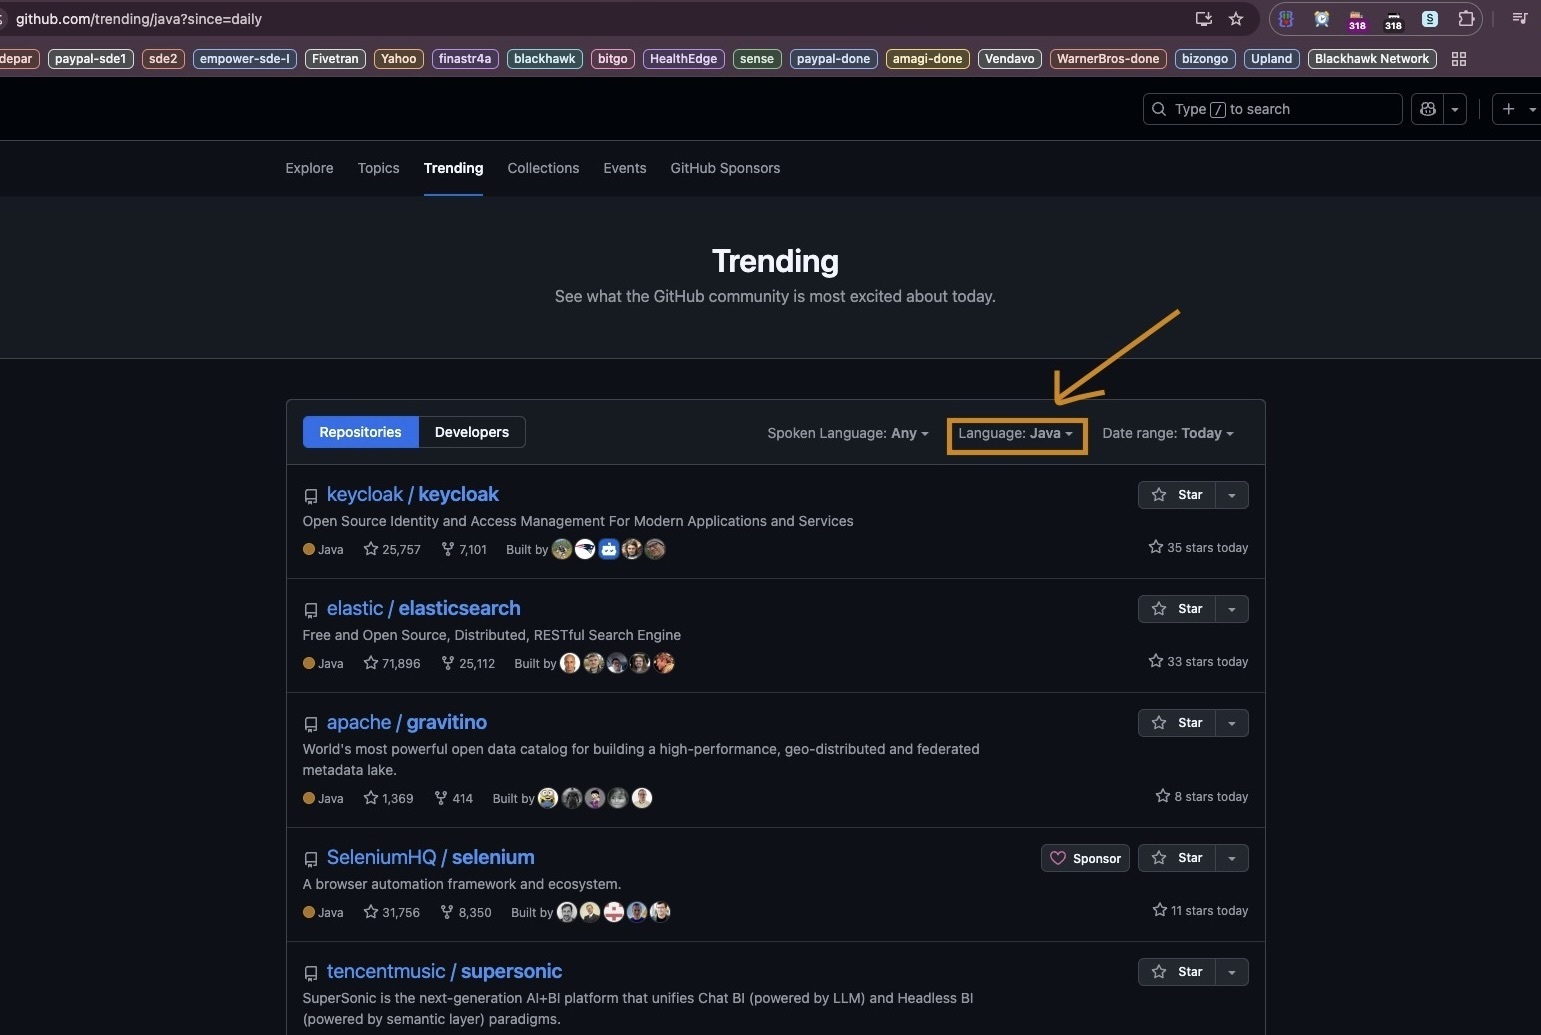Screen dimensions: 1541x1035
Task: Click the S extension icon in toolbar
Action: [1430, 19]
